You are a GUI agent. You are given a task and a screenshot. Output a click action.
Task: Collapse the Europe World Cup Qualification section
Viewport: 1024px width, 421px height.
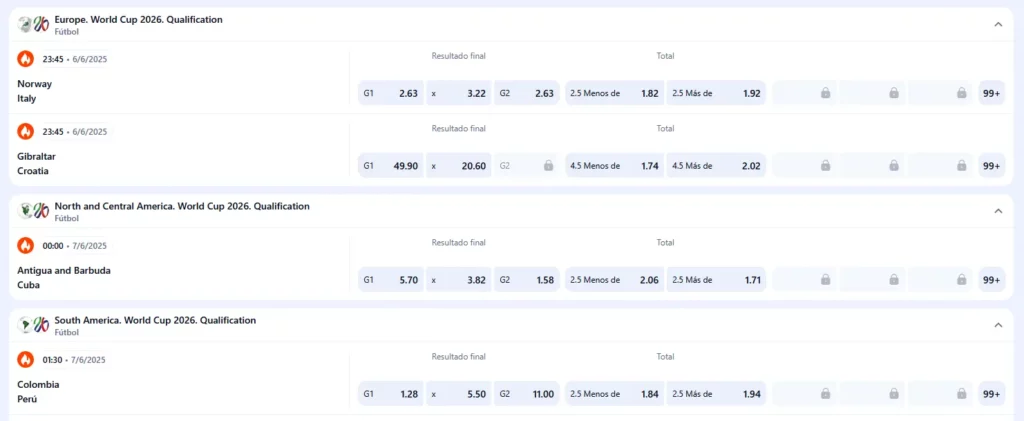click(x=998, y=25)
